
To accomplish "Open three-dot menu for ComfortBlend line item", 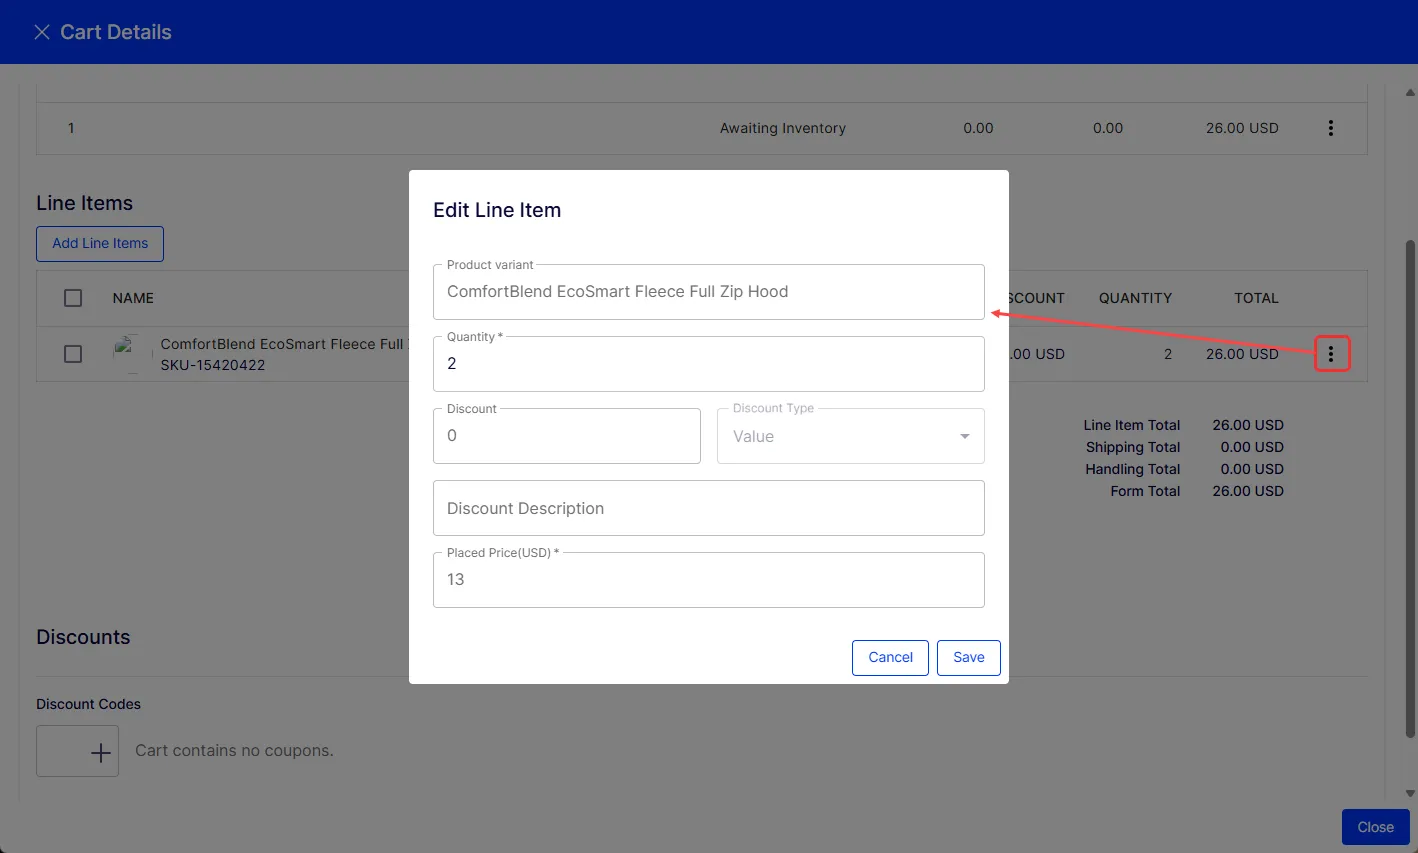I will pyautogui.click(x=1331, y=354).
